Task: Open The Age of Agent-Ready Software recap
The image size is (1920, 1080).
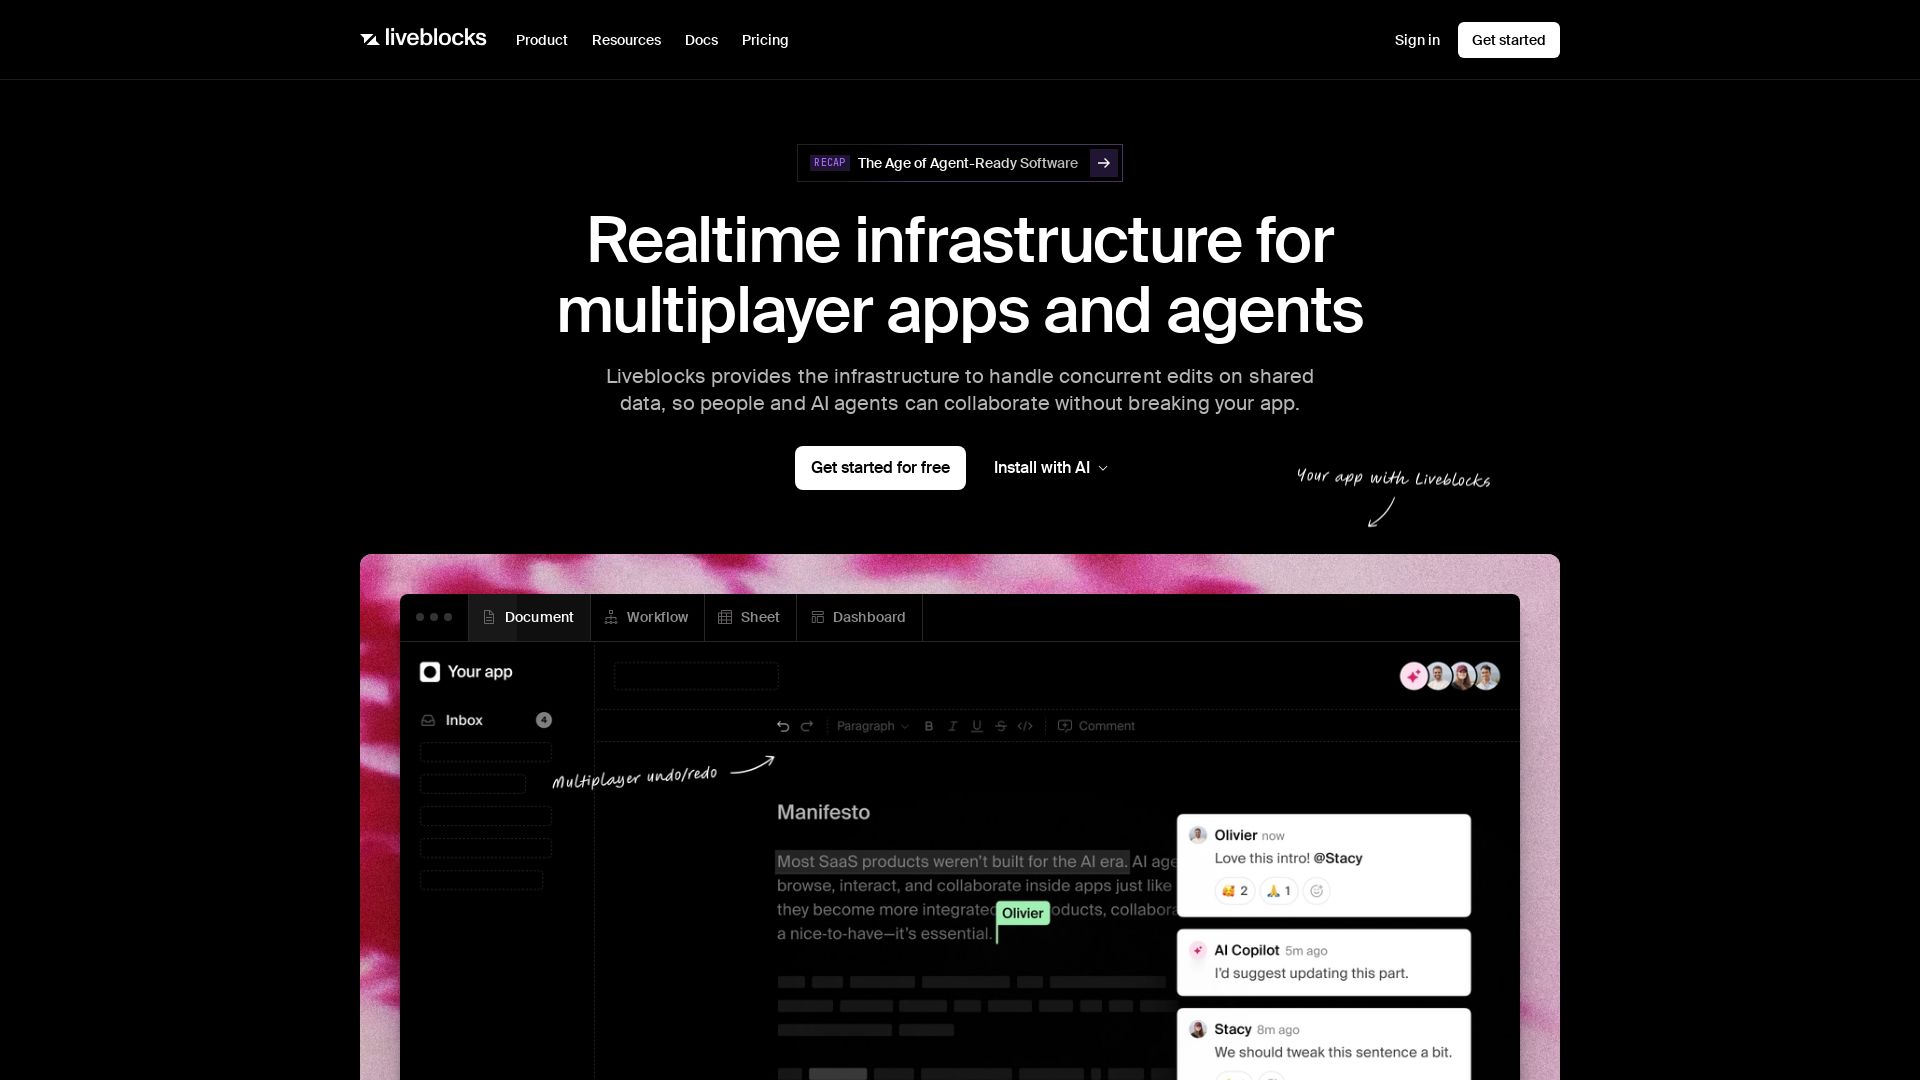Action: (960, 163)
